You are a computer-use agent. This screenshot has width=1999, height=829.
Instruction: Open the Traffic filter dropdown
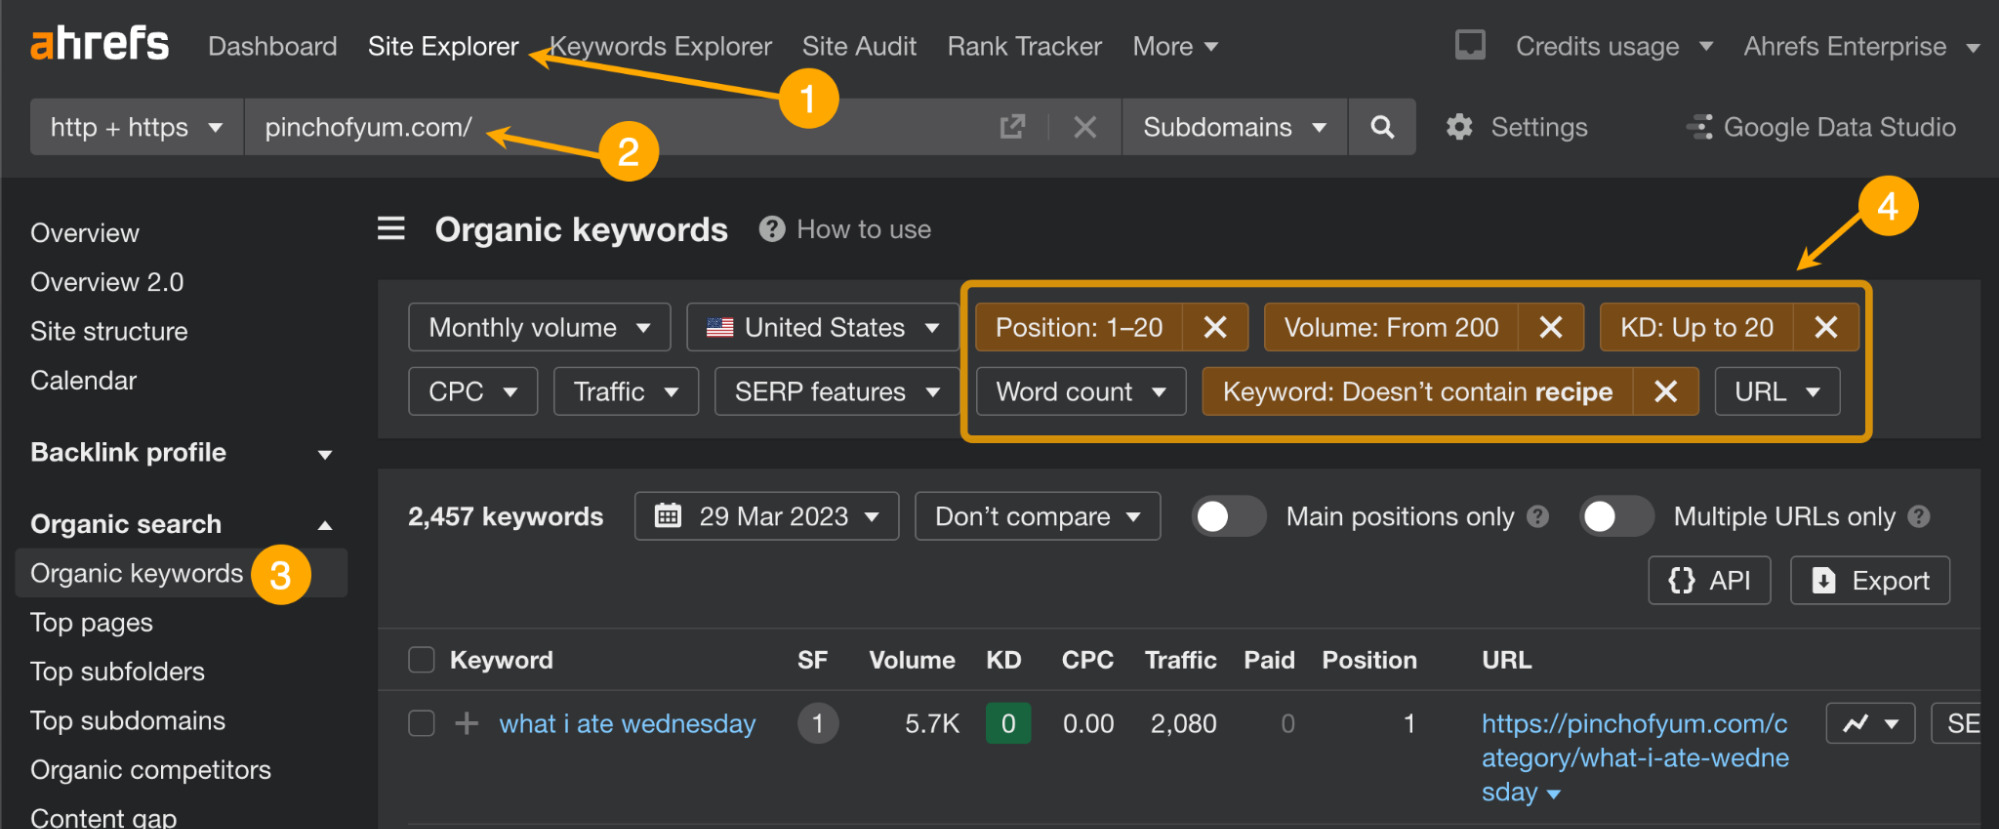pos(626,391)
